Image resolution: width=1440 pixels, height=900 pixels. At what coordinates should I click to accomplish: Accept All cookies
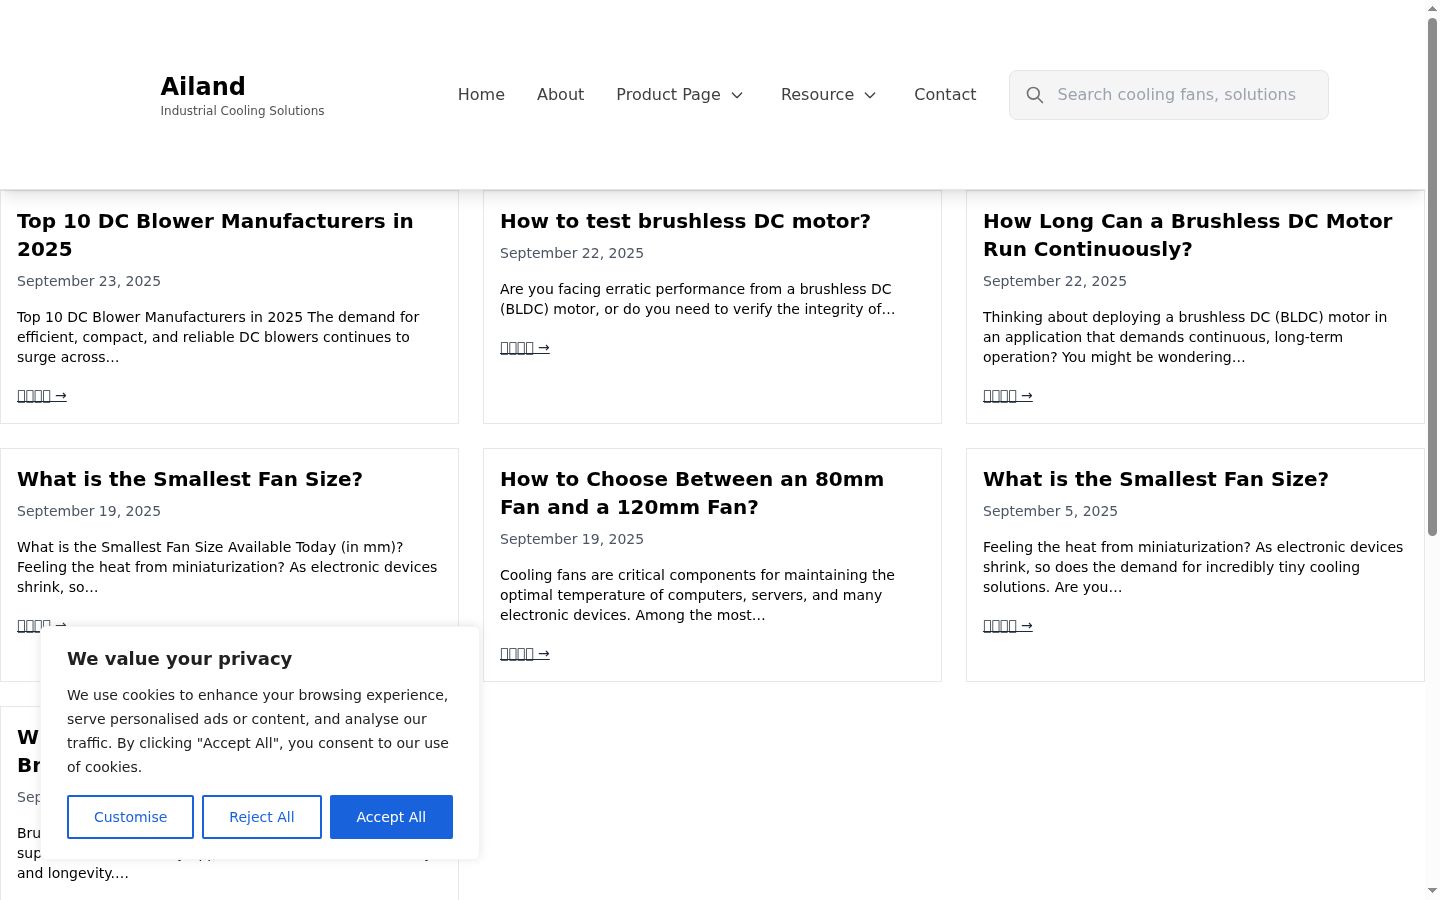(x=391, y=817)
